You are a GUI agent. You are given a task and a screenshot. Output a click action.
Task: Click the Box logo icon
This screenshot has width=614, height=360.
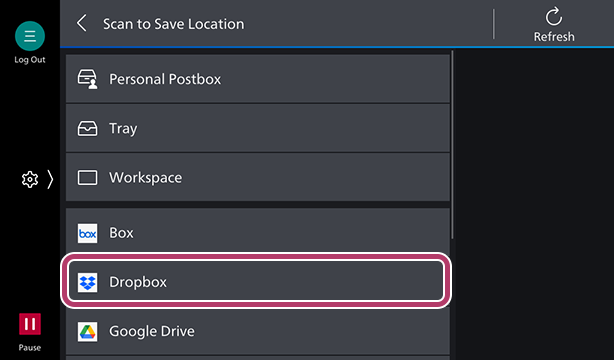[87, 233]
